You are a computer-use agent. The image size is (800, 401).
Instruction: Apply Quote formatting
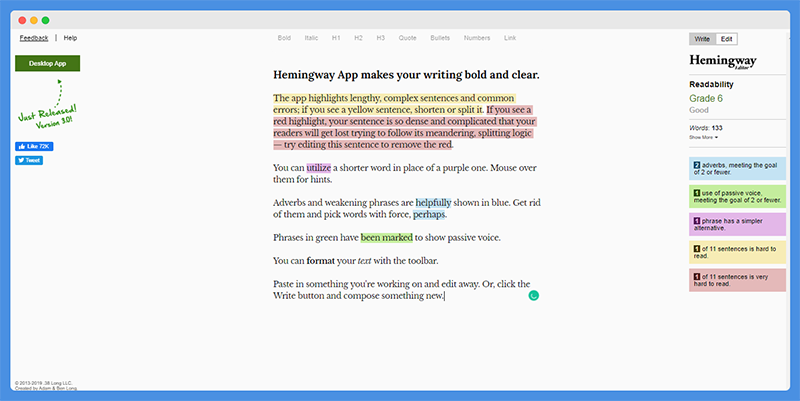(x=407, y=38)
